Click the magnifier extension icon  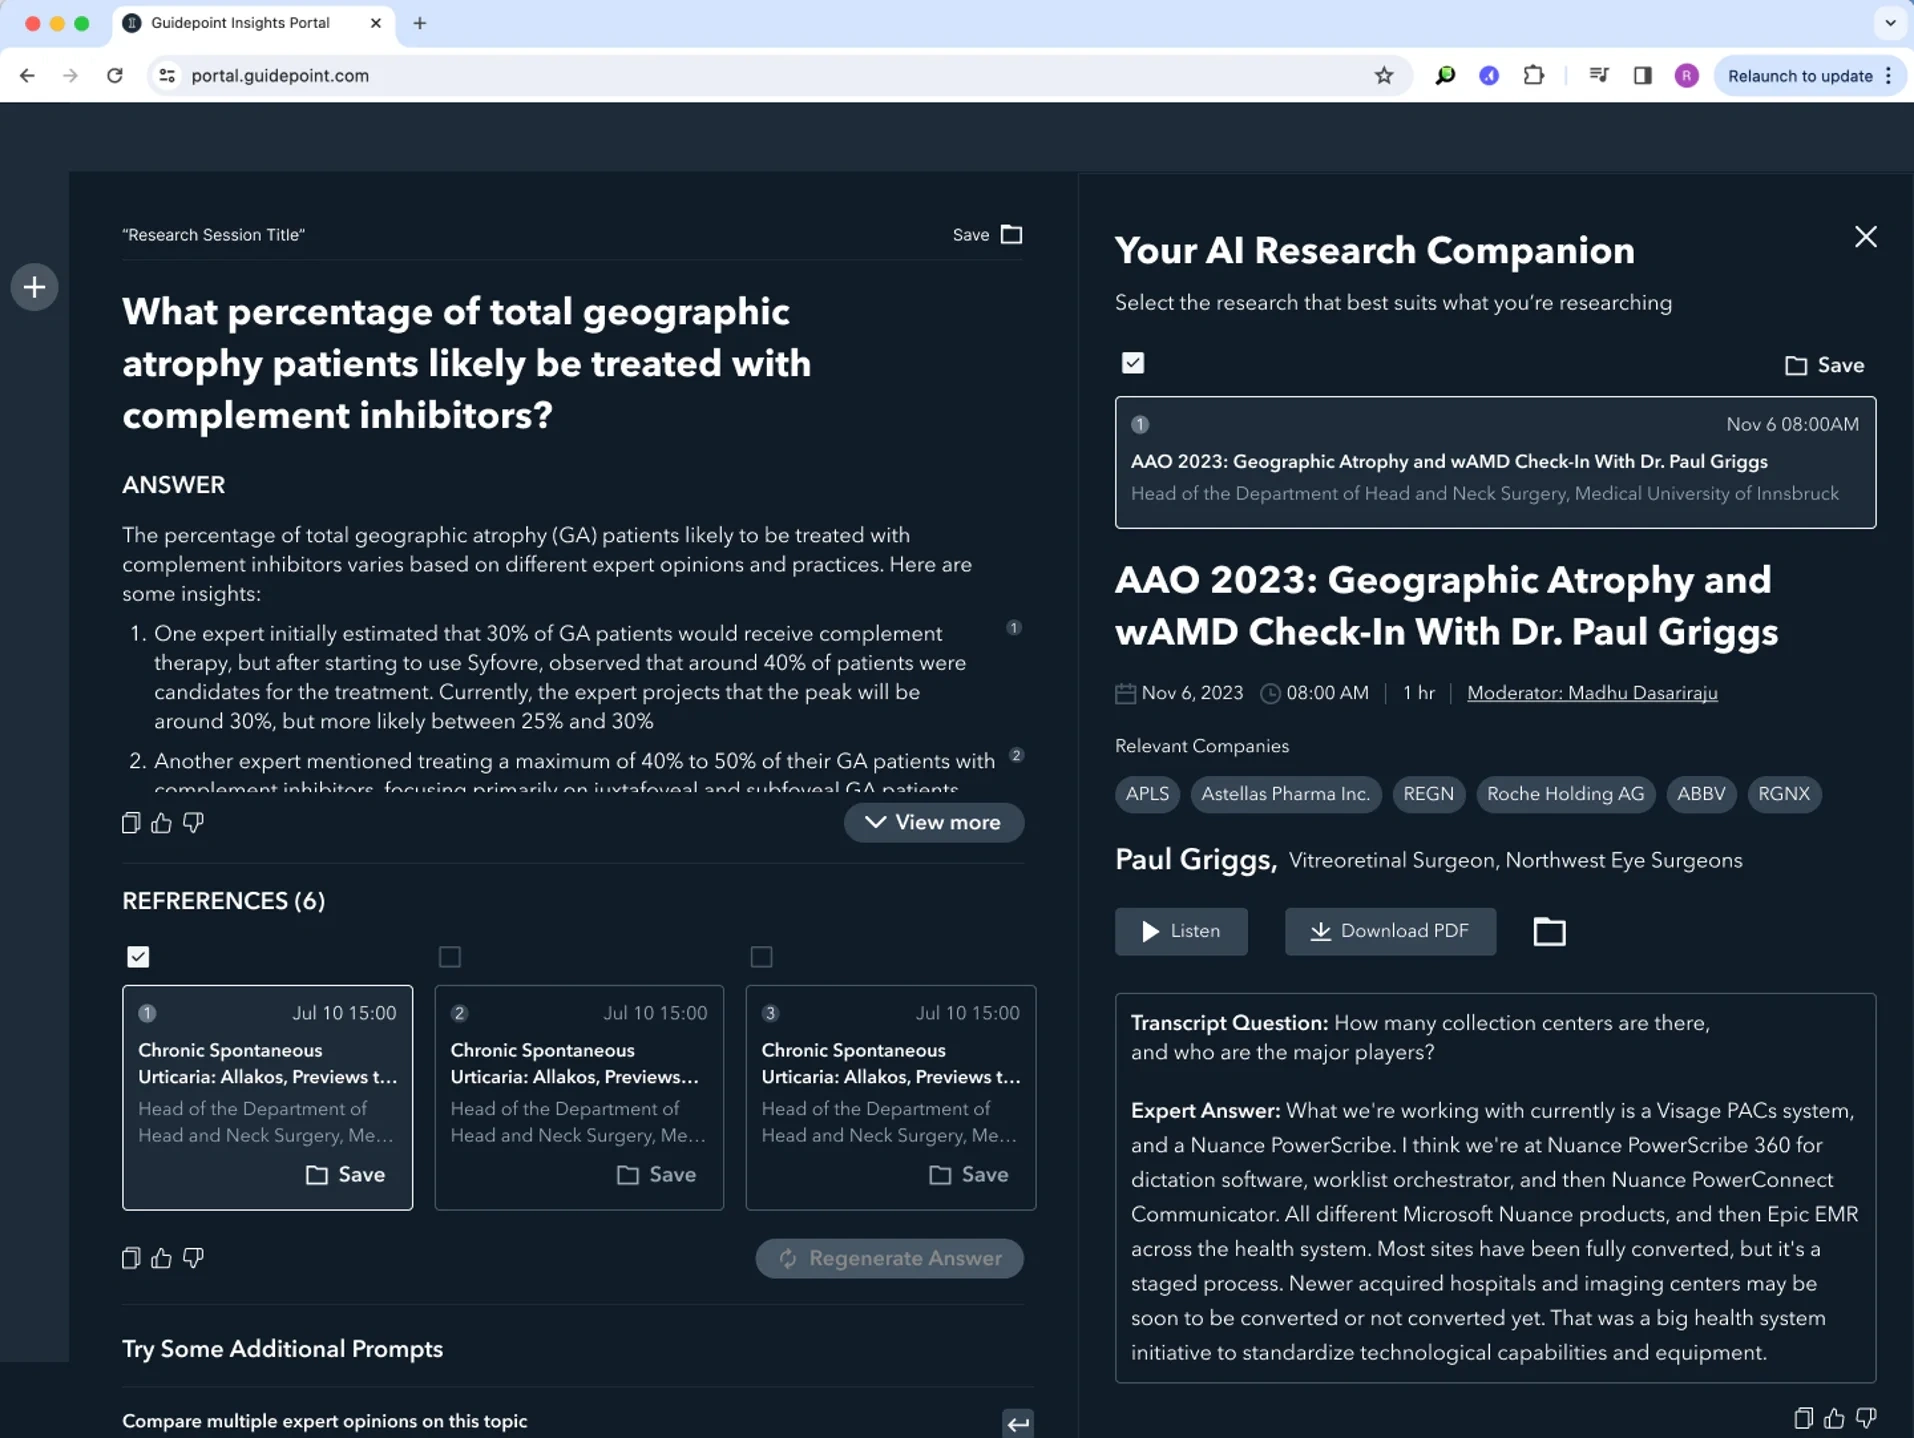coord(1444,76)
